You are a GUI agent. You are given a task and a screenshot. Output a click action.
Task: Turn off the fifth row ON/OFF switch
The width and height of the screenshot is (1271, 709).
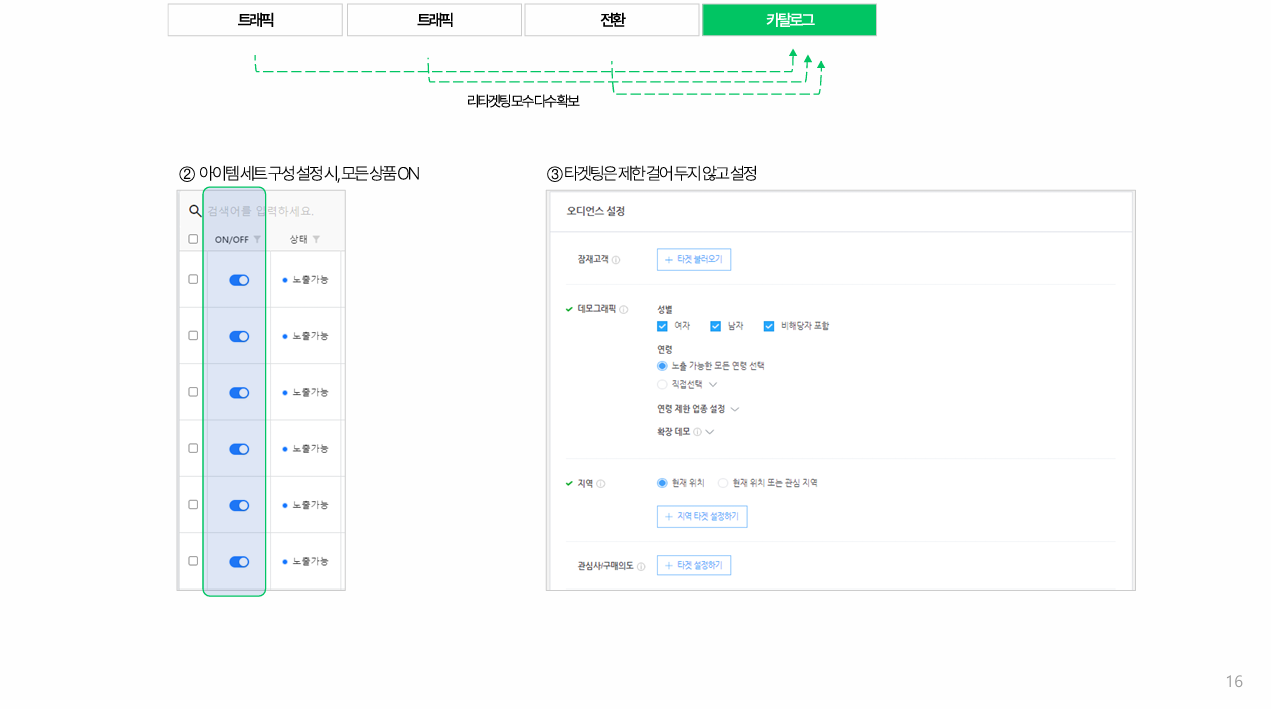pos(239,506)
